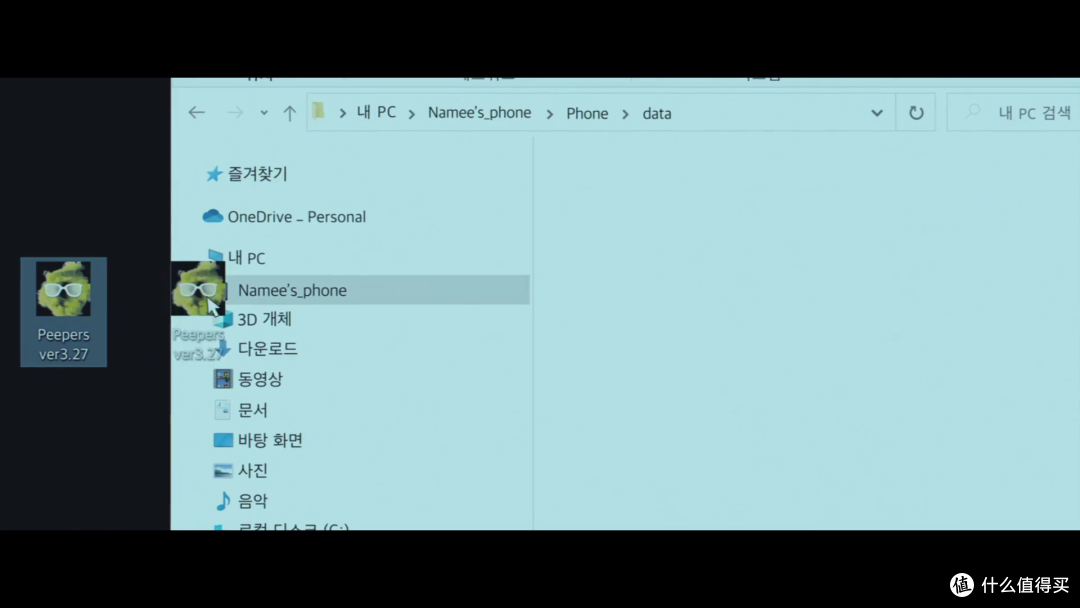1080x608 pixels.
Task: Go up one folder level
Action: click(x=289, y=113)
